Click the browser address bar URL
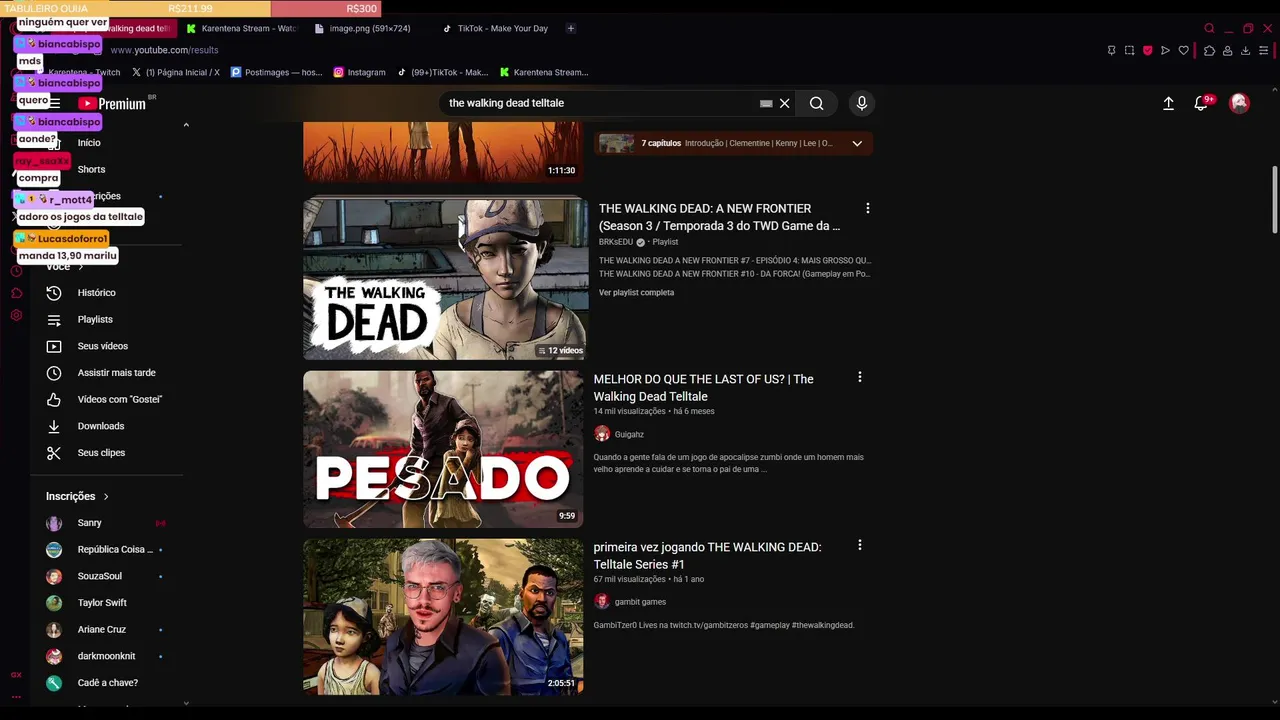This screenshot has width=1280, height=720. pos(164,50)
